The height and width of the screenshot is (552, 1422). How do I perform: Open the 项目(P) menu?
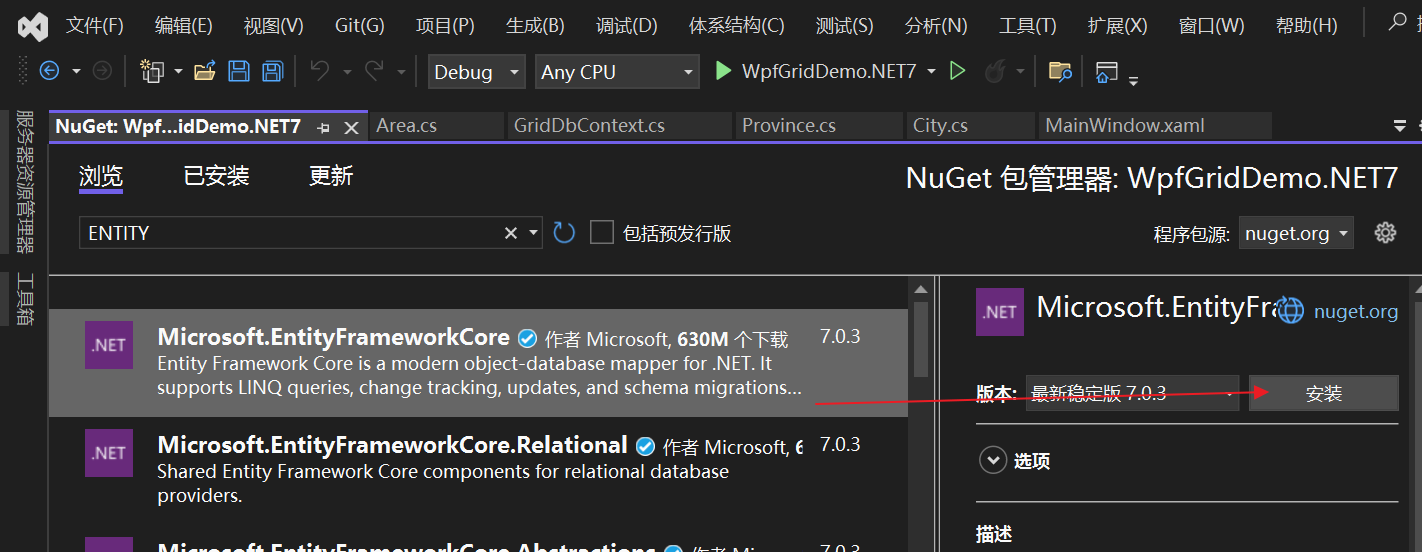point(445,26)
